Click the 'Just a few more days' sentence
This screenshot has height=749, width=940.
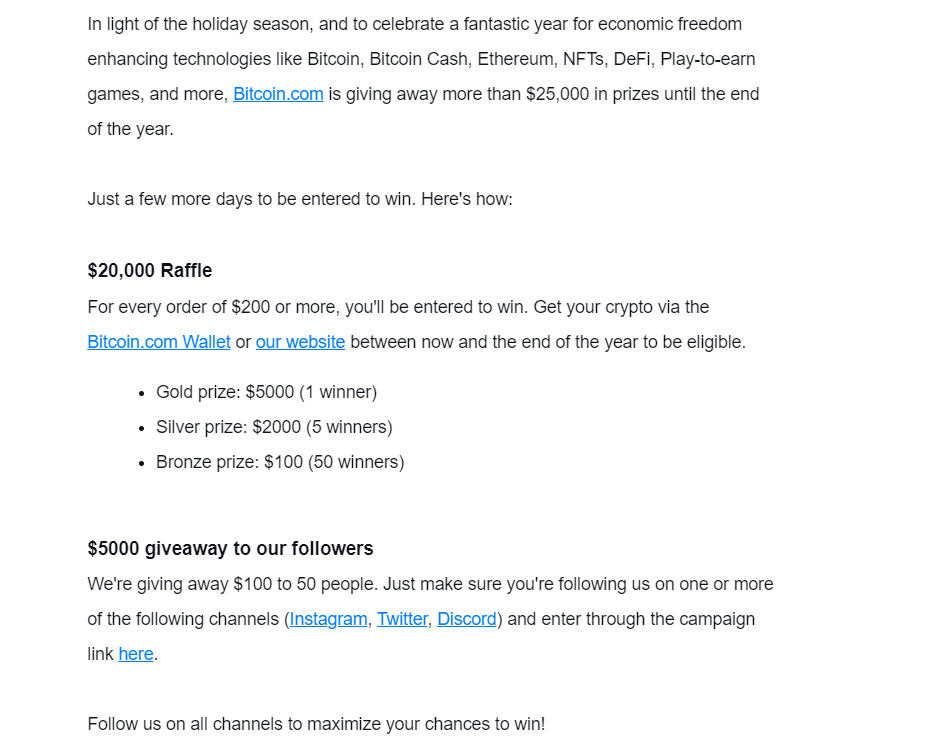click(x=300, y=199)
